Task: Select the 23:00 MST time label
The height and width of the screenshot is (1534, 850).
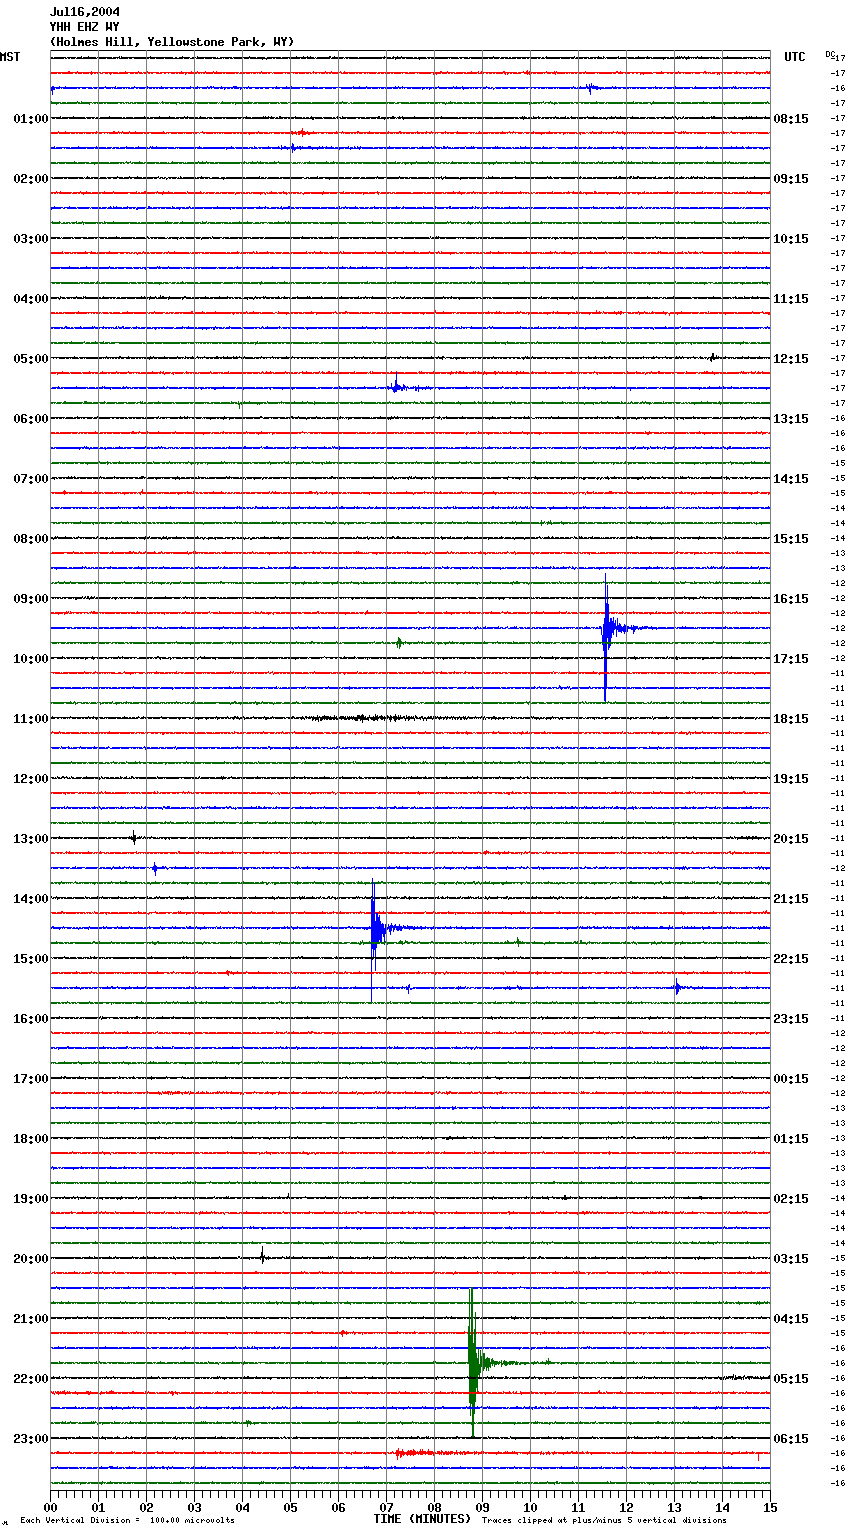Action: (x=31, y=1439)
